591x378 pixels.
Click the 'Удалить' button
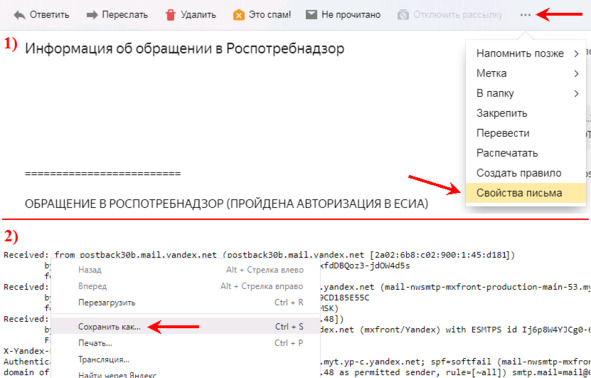(191, 15)
